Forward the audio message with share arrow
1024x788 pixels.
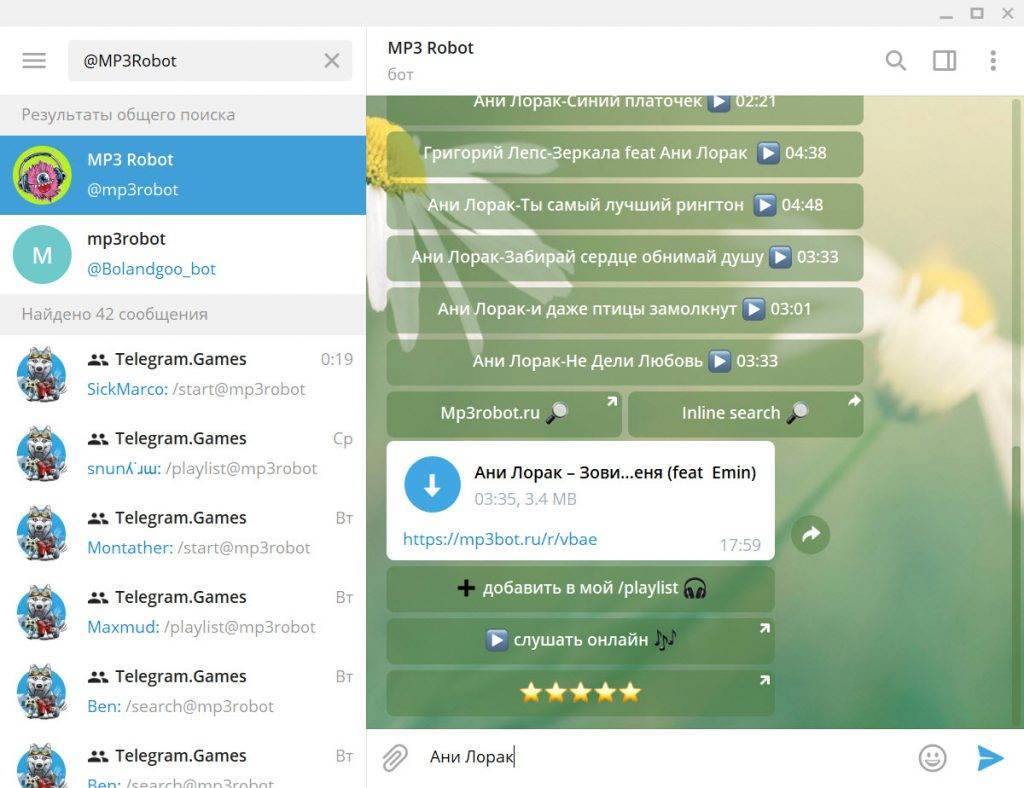(x=810, y=534)
